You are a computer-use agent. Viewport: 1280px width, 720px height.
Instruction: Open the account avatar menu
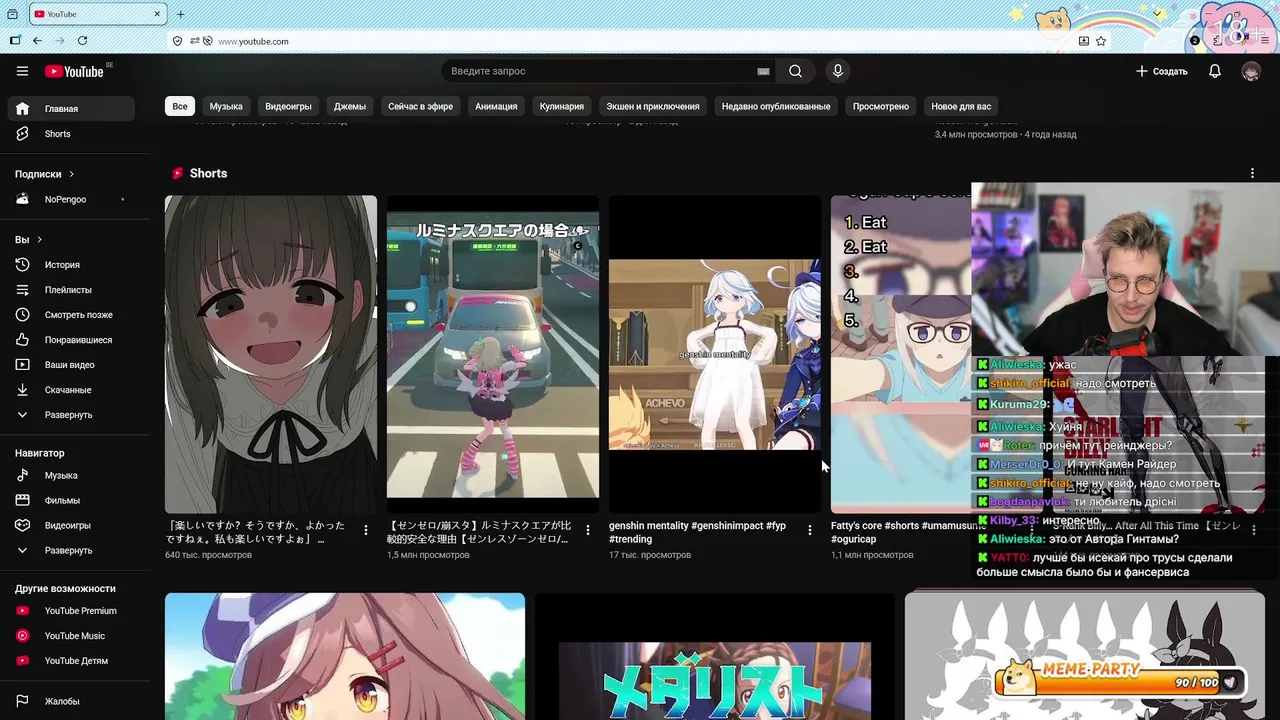coord(1251,71)
